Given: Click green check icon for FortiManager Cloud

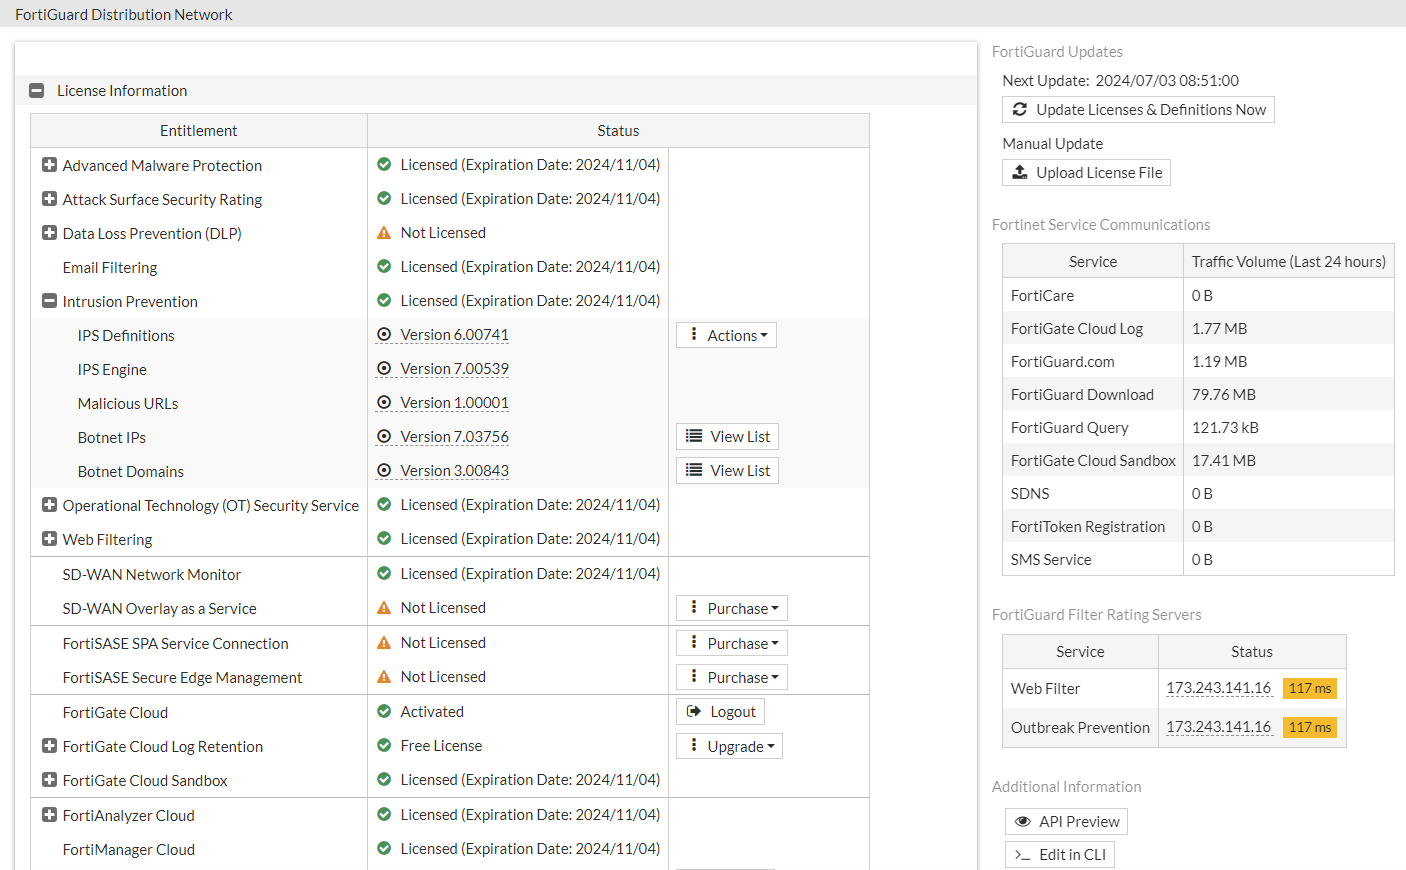Looking at the screenshot, I should click(384, 849).
